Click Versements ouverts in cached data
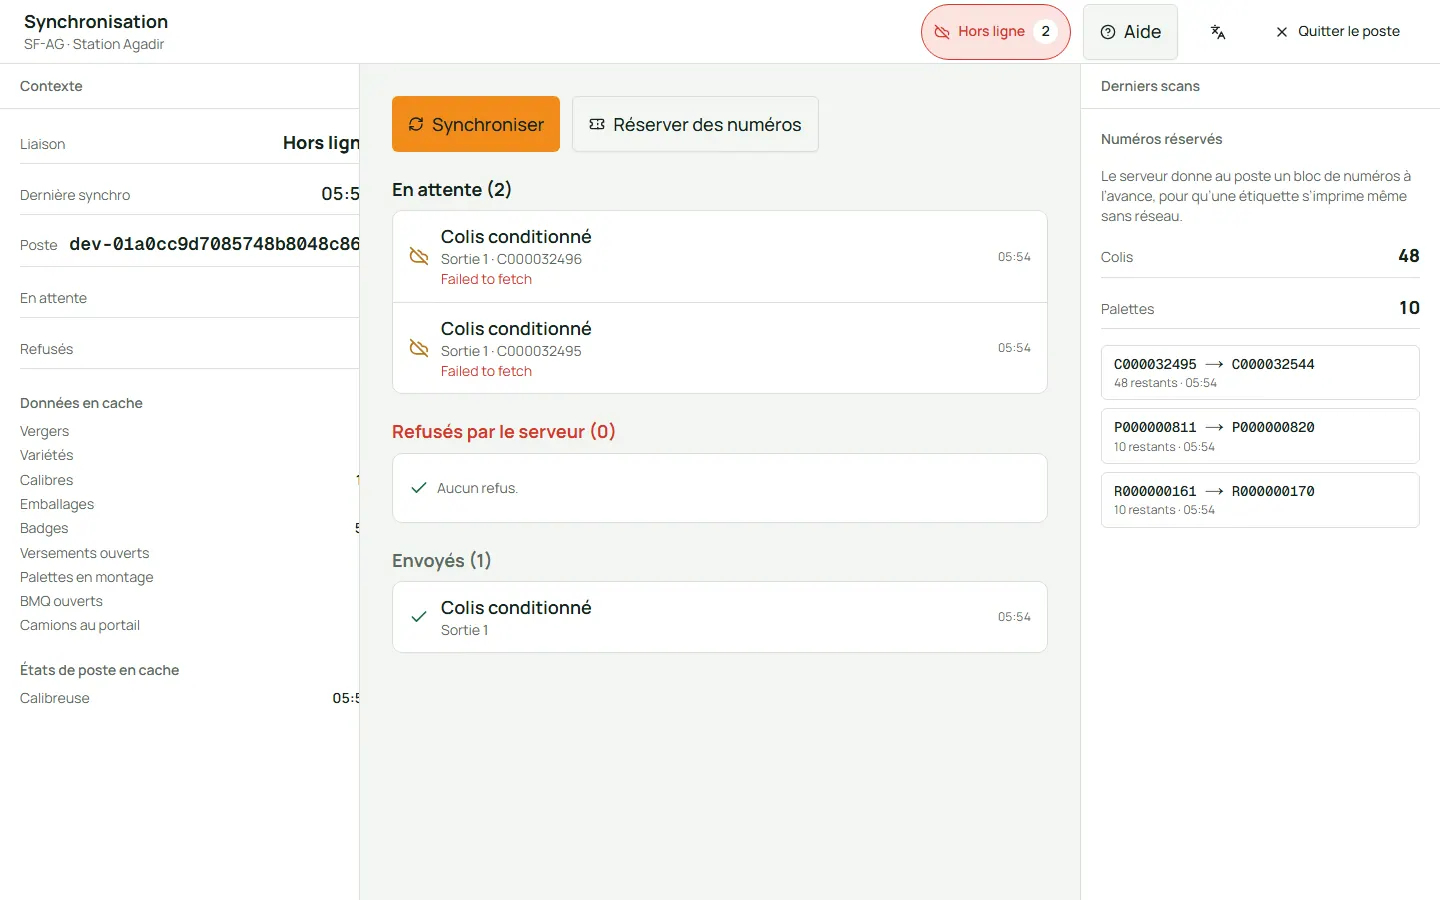The image size is (1440, 900). [x=85, y=553]
